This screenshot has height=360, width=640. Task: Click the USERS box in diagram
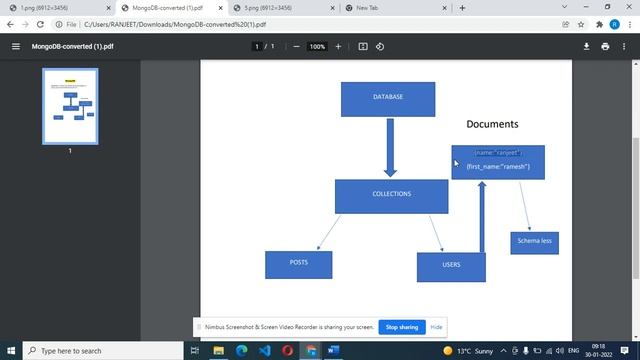click(x=451, y=267)
